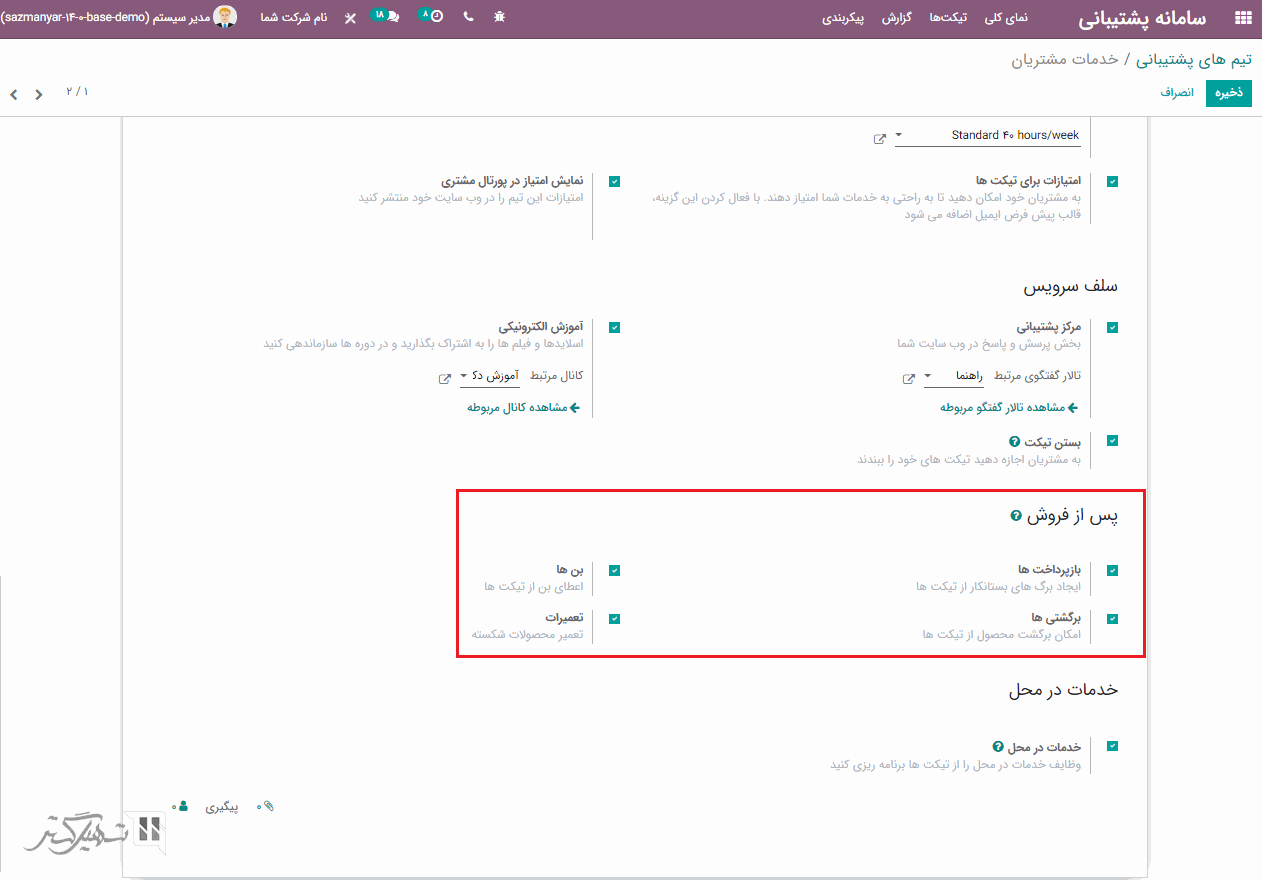This screenshot has height=880, width=1262.
Task: Toggle the بازپرداخت ها checkbox
Action: pyautogui.click(x=1112, y=570)
